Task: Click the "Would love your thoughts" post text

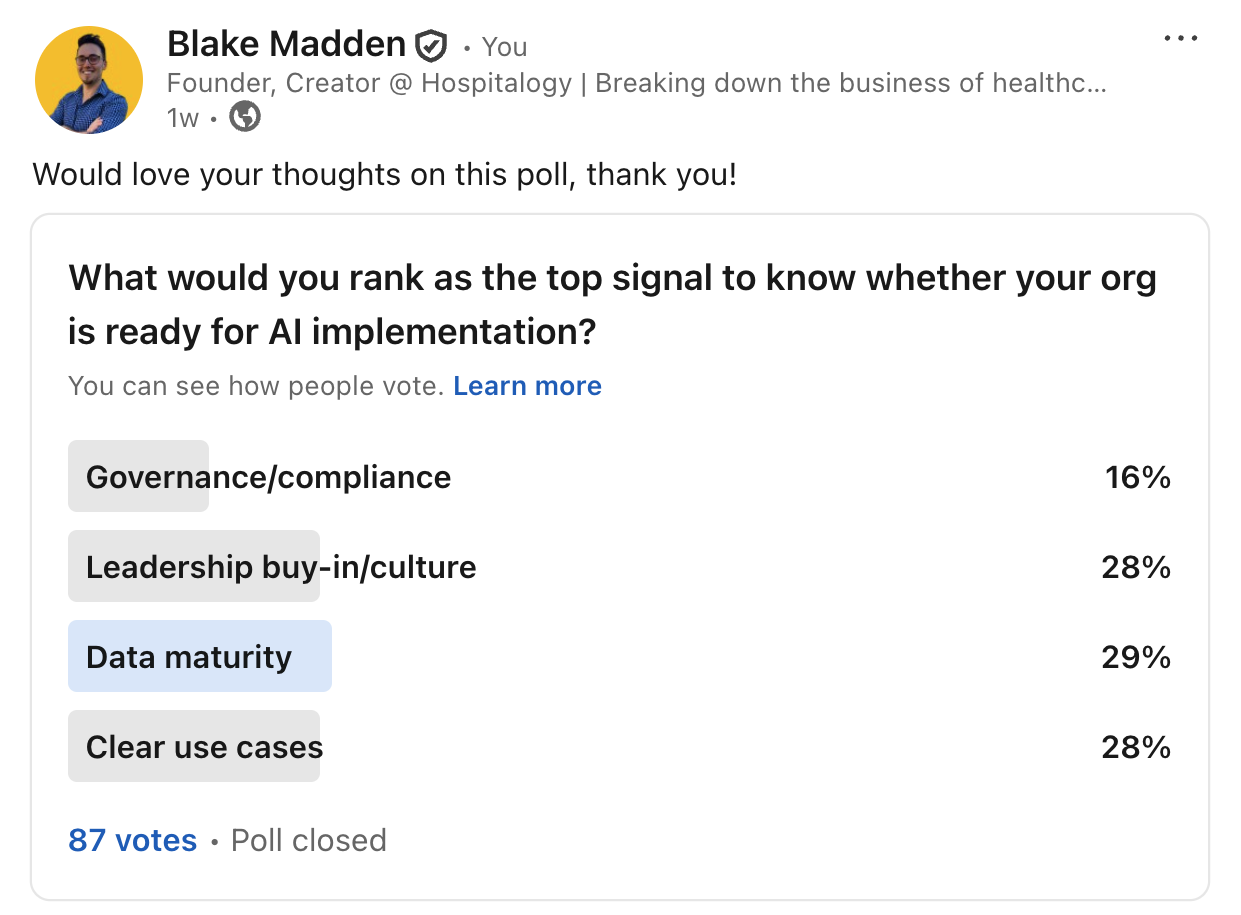Action: (x=384, y=175)
